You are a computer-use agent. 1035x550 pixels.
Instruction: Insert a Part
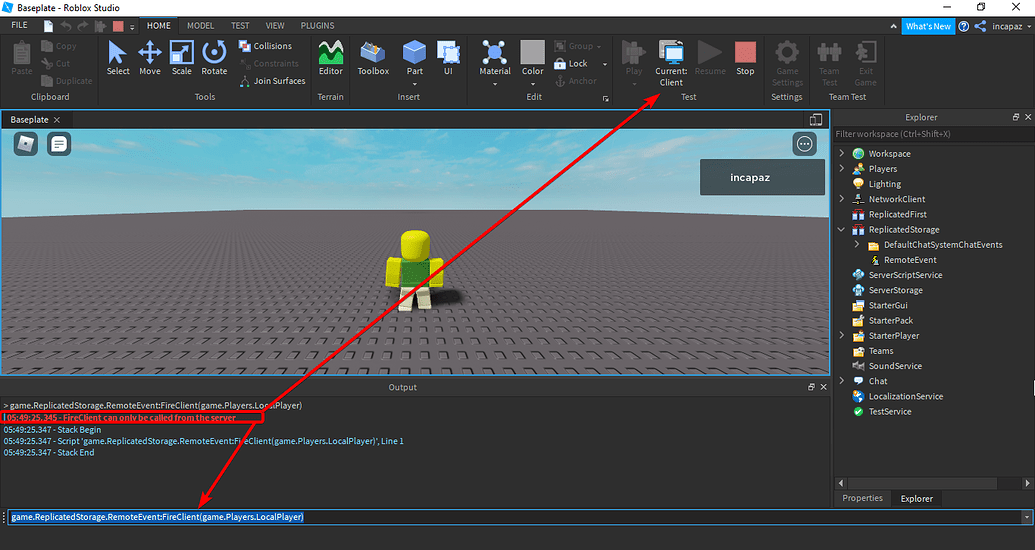coord(415,58)
